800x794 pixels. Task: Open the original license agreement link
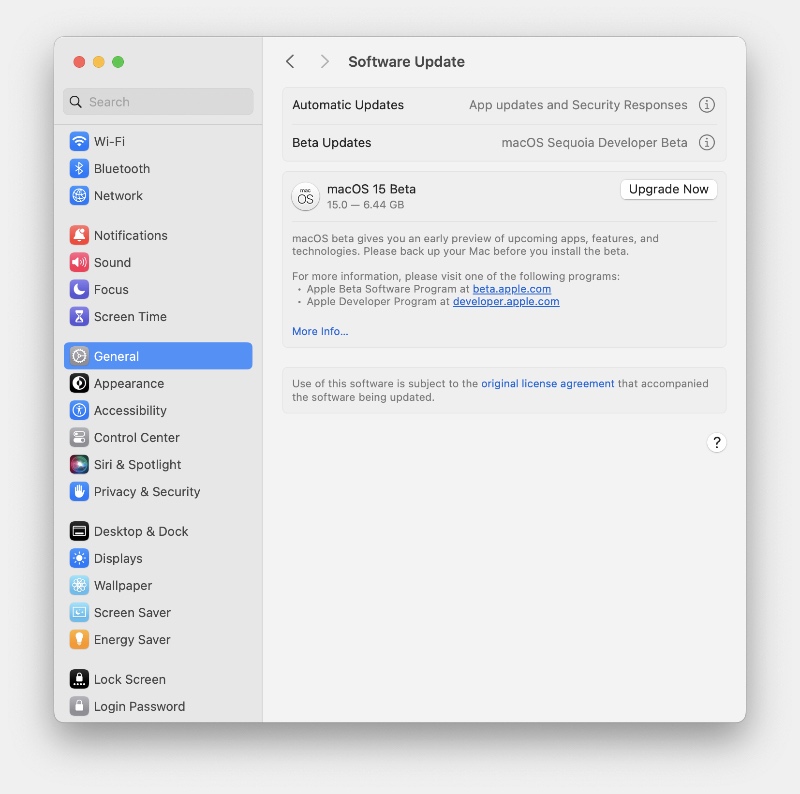coord(547,383)
